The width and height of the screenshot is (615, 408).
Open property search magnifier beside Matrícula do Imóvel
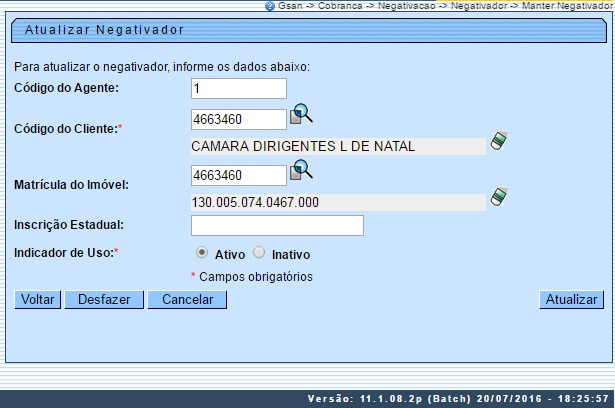pos(301,170)
